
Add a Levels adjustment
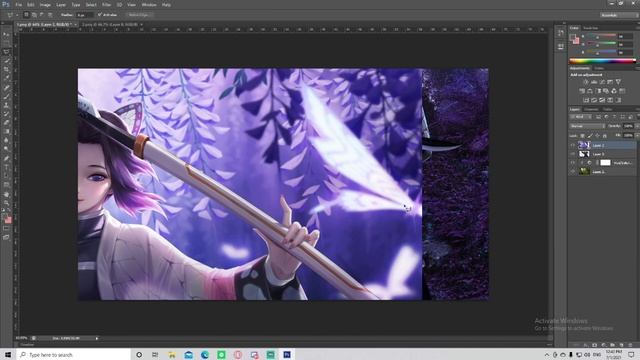point(594,82)
